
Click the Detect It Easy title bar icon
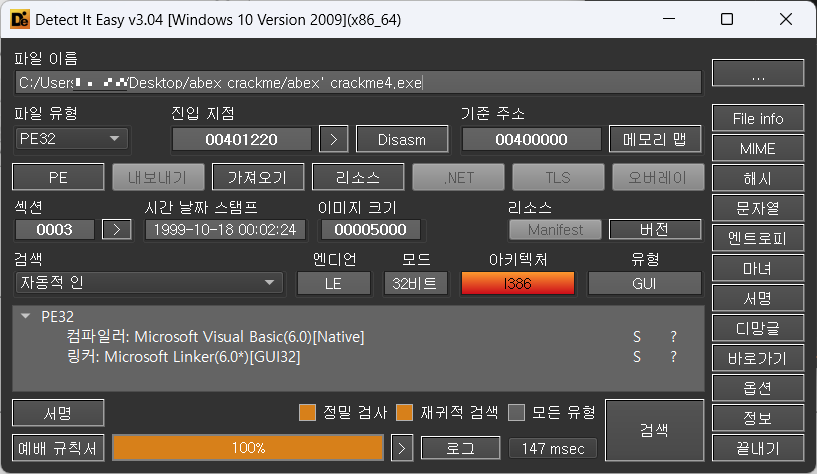(20, 20)
